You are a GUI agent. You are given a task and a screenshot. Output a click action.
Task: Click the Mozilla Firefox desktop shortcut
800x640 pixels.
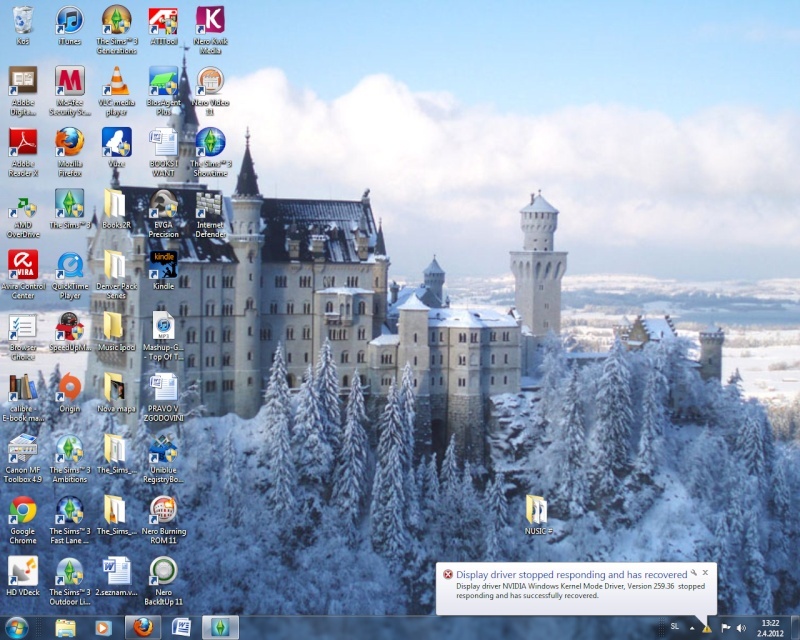69,152
